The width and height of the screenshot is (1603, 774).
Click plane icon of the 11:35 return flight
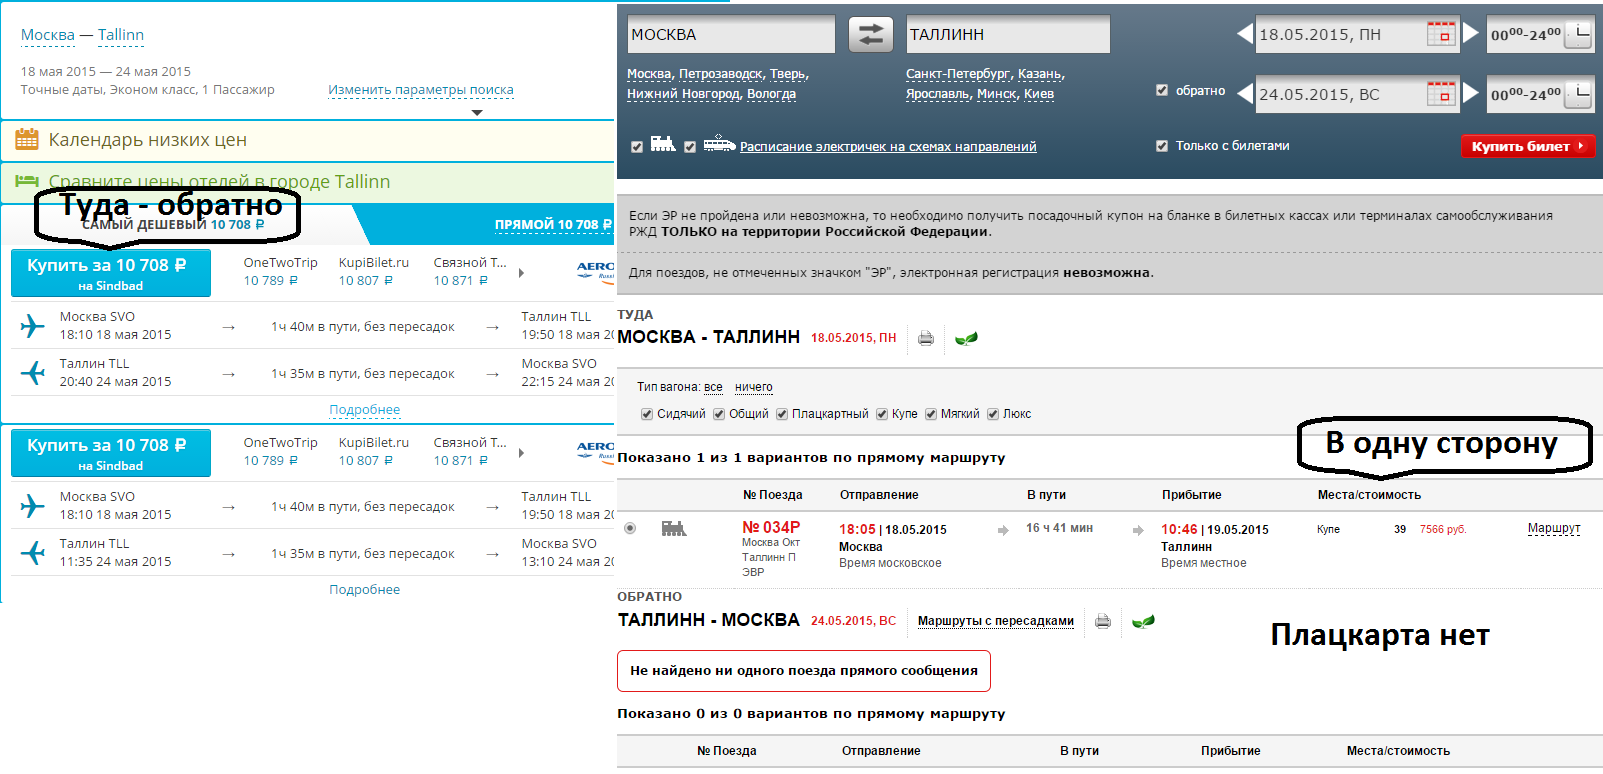click(x=33, y=553)
